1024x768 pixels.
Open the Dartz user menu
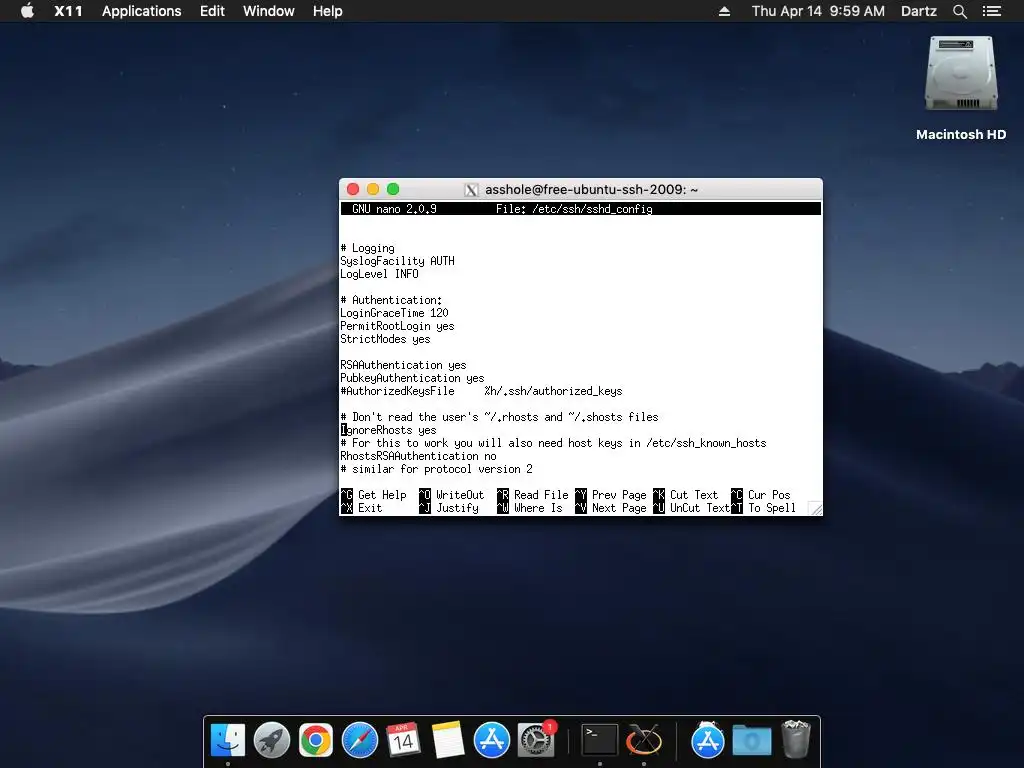click(x=918, y=11)
